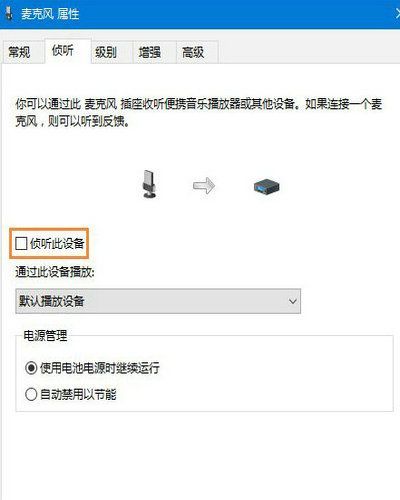Screen dimensions: 400x500
Task: Click the 侦听此设备 label text
Action: tap(57, 243)
